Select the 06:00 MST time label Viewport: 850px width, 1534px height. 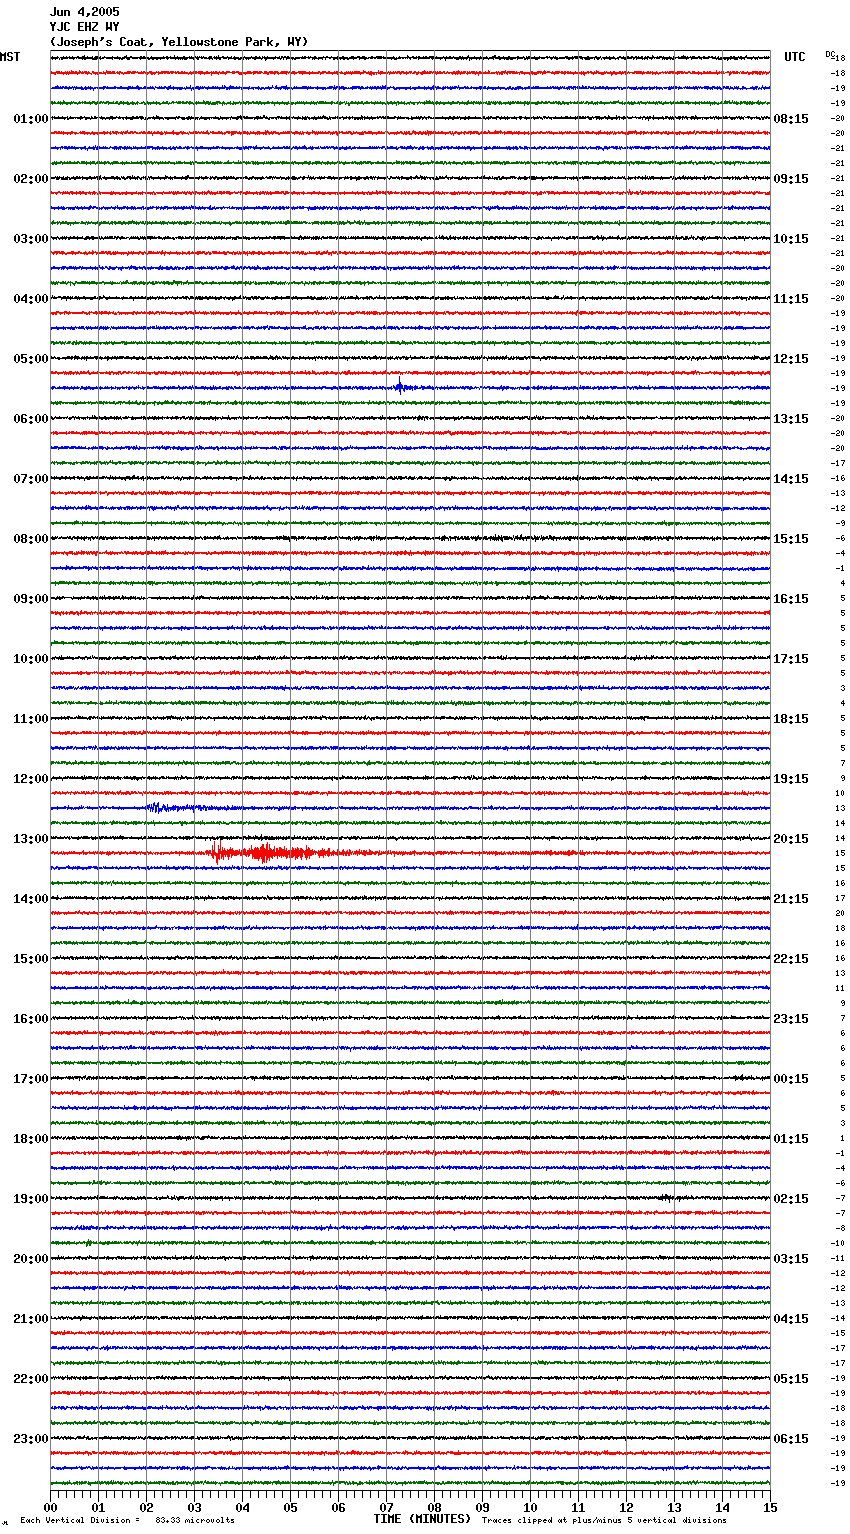click(31, 419)
